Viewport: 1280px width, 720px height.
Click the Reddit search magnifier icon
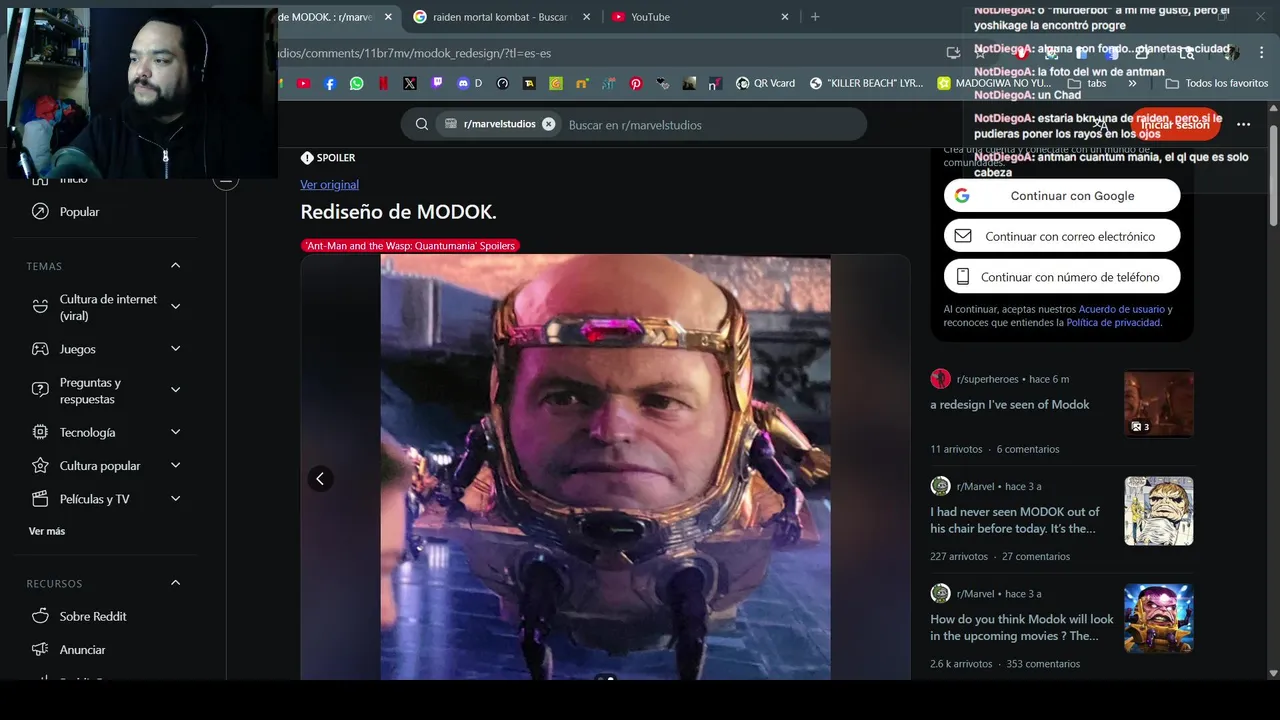[x=422, y=124]
